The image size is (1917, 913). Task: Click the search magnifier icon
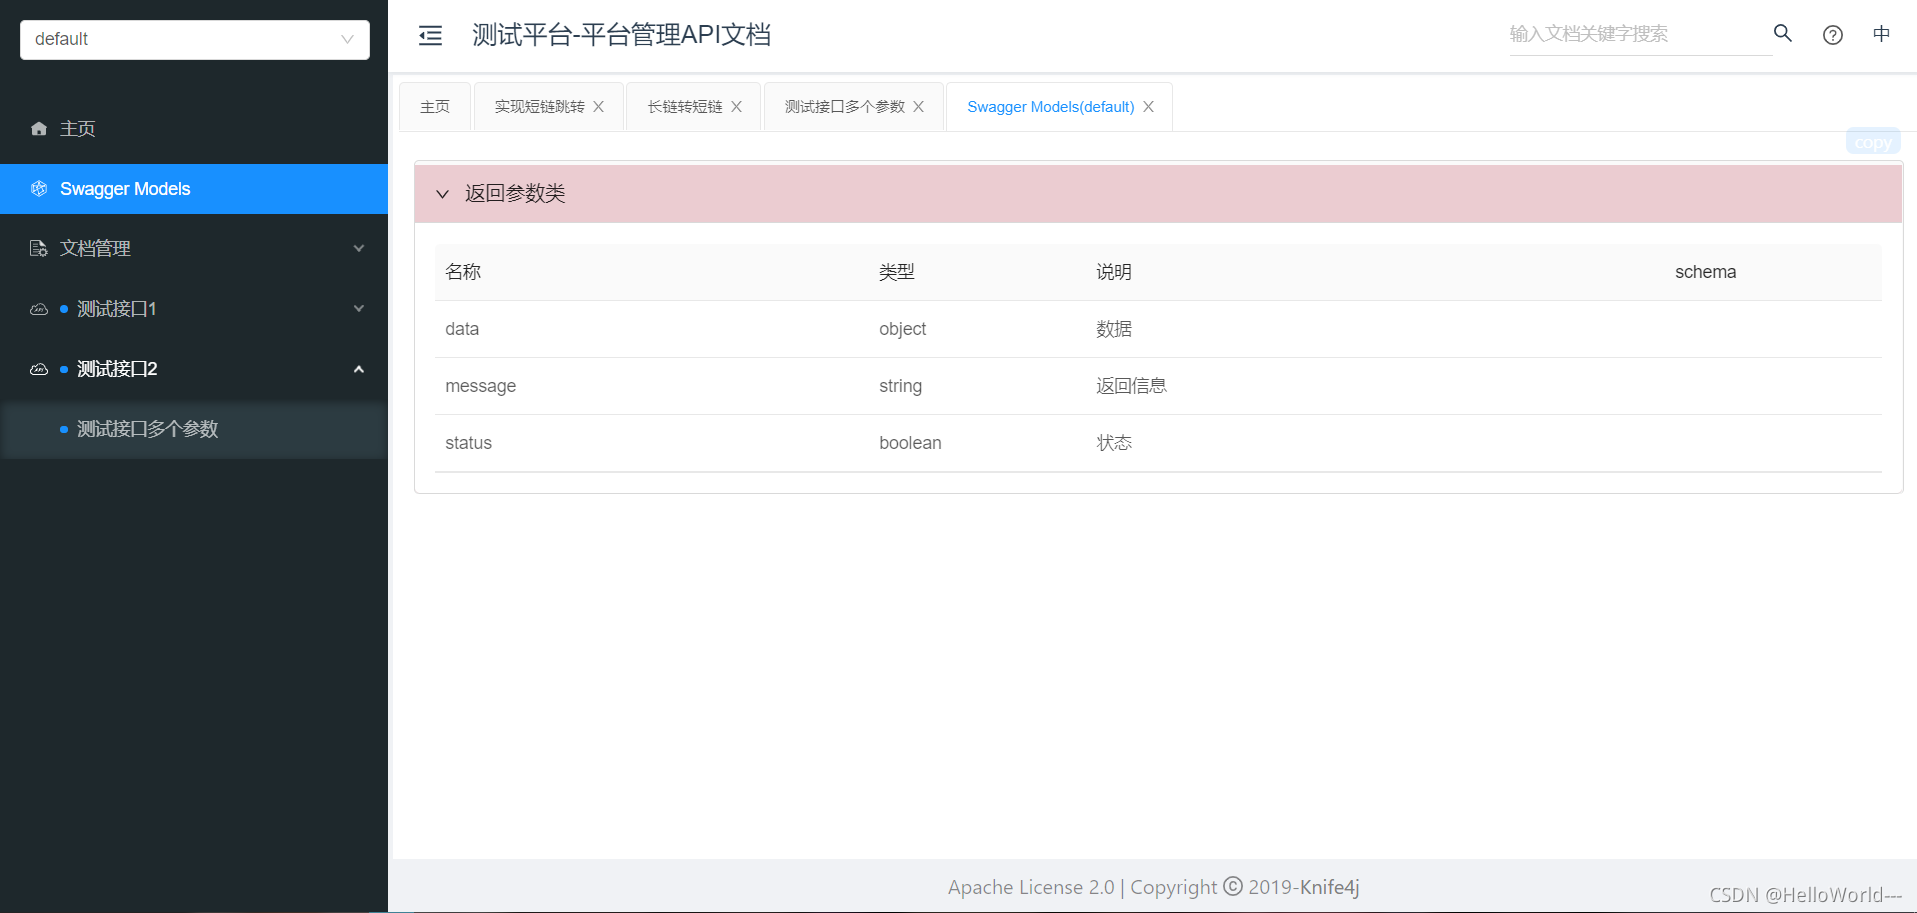pos(1783,34)
